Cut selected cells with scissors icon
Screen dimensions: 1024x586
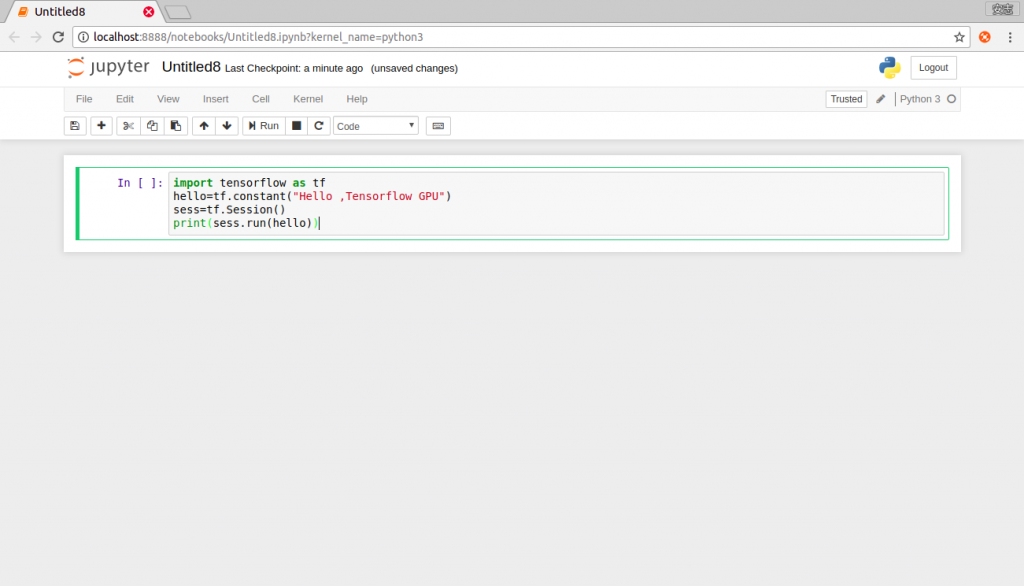pyautogui.click(x=128, y=126)
